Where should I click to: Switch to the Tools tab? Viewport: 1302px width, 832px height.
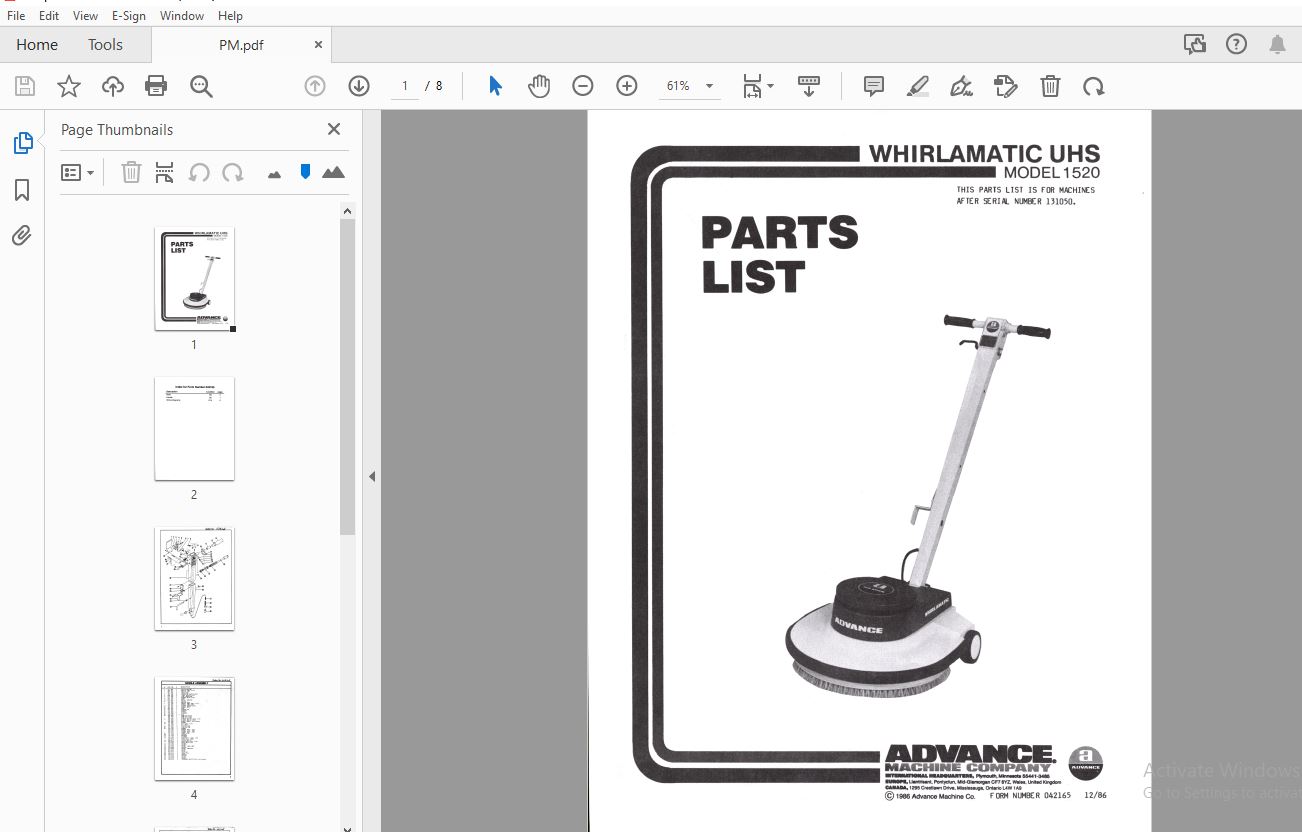click(105, 44)
